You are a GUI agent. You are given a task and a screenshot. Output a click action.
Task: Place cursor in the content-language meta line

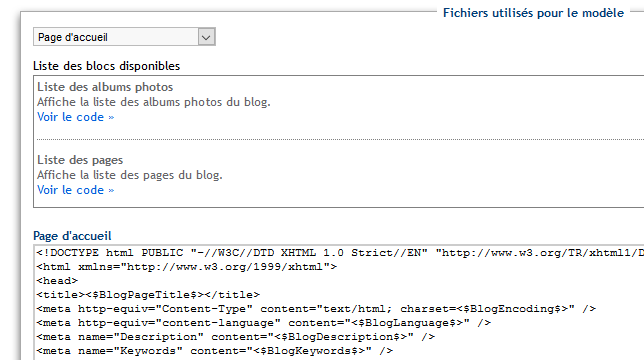click(x=264, y=323)
